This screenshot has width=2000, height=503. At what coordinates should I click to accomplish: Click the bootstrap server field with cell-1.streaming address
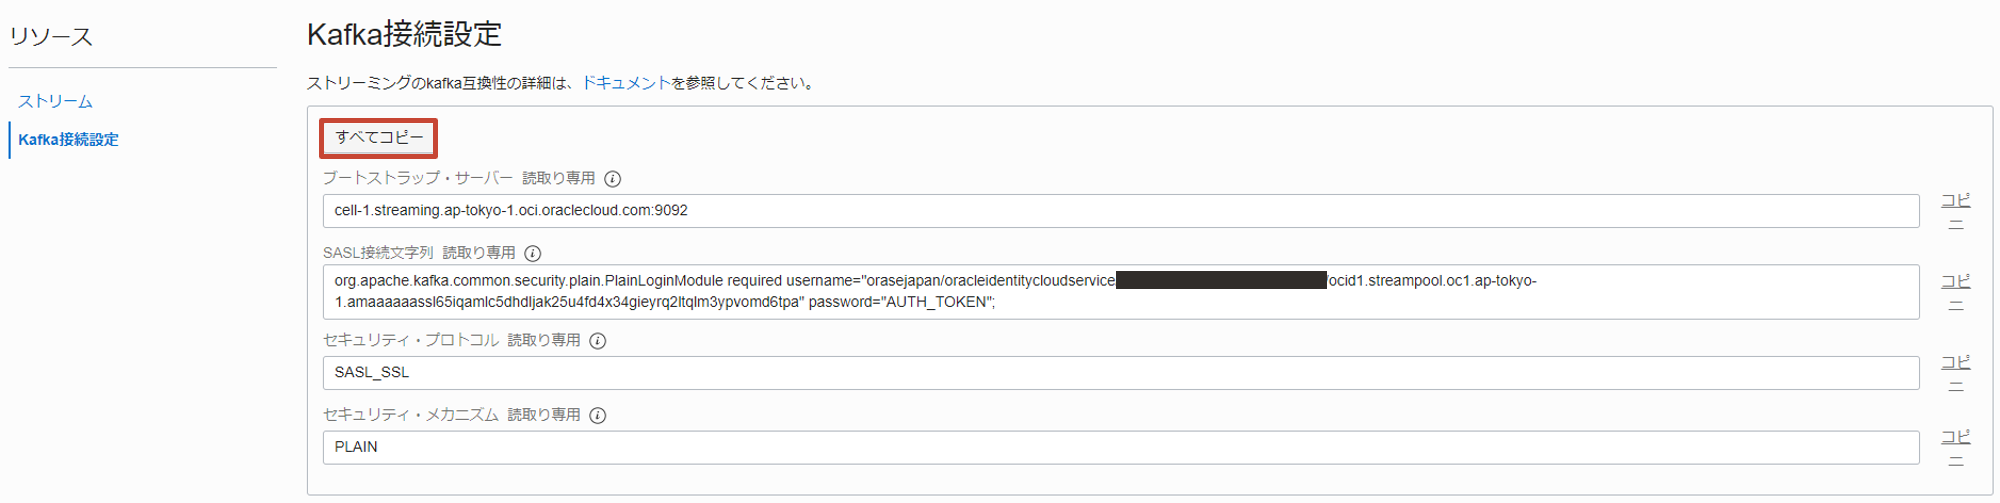1120,211
